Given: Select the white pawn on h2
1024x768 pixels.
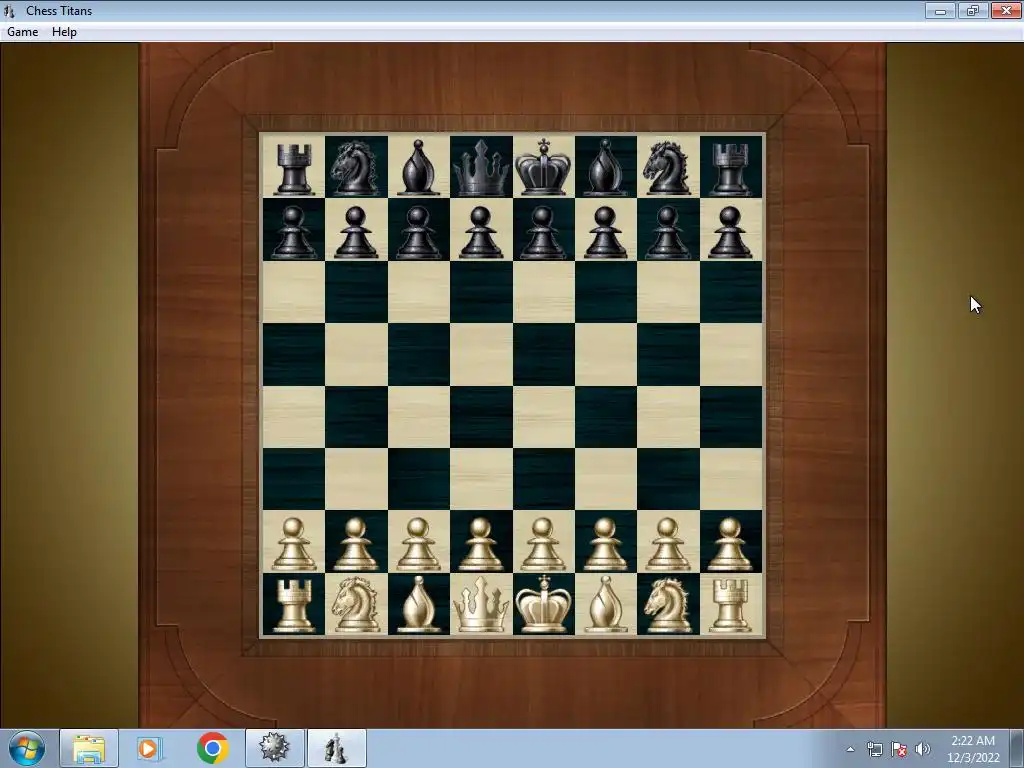Looking at the screenshot, I should (730, 544).
